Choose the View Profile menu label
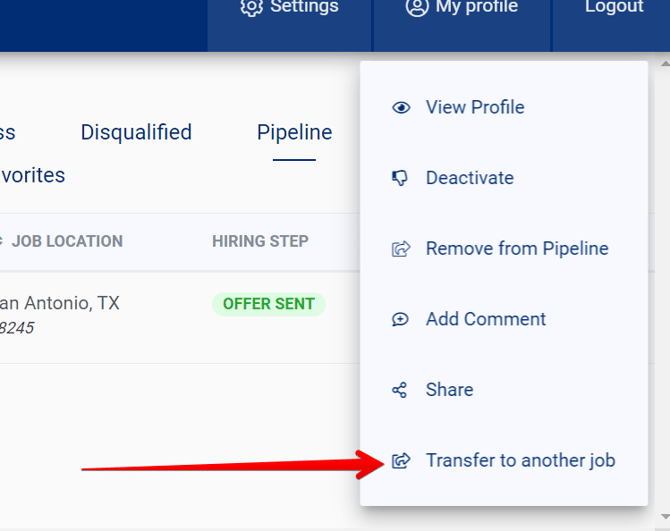This screenshot has height=531, width=670. tap(475, 108)
